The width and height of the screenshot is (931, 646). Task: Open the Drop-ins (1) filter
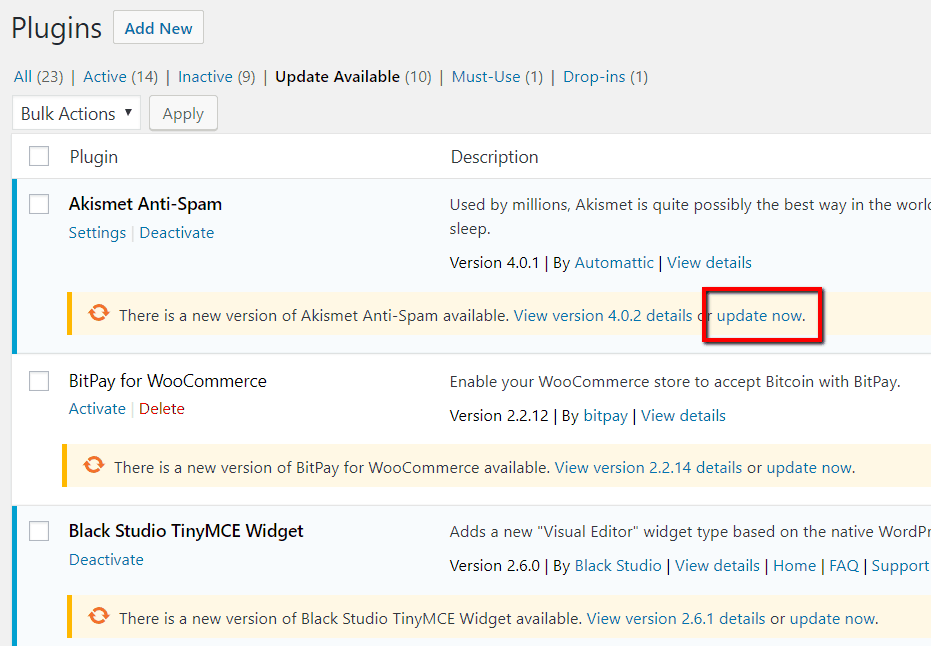[605, 77]
